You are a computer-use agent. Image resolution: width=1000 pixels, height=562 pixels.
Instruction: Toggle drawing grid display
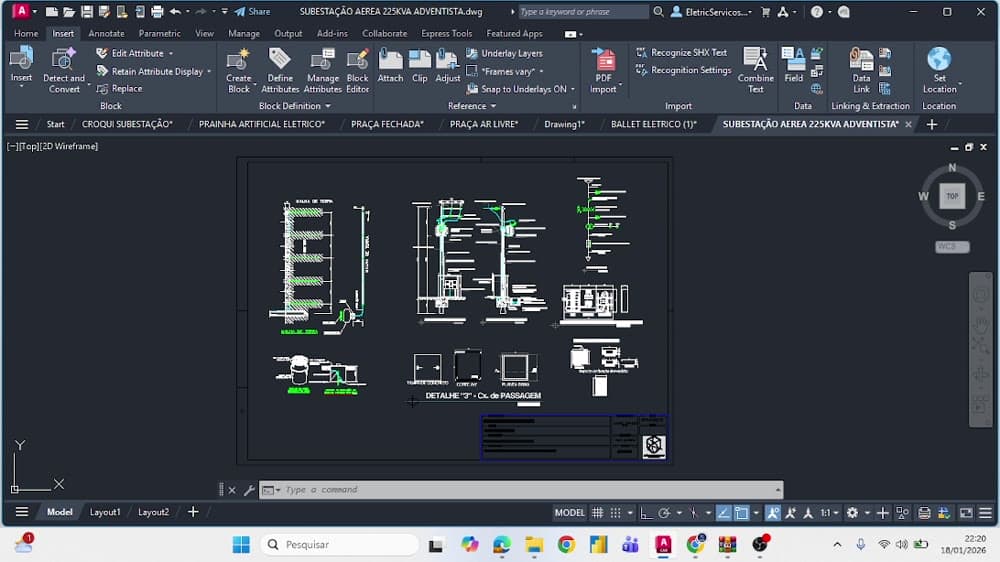598,512
